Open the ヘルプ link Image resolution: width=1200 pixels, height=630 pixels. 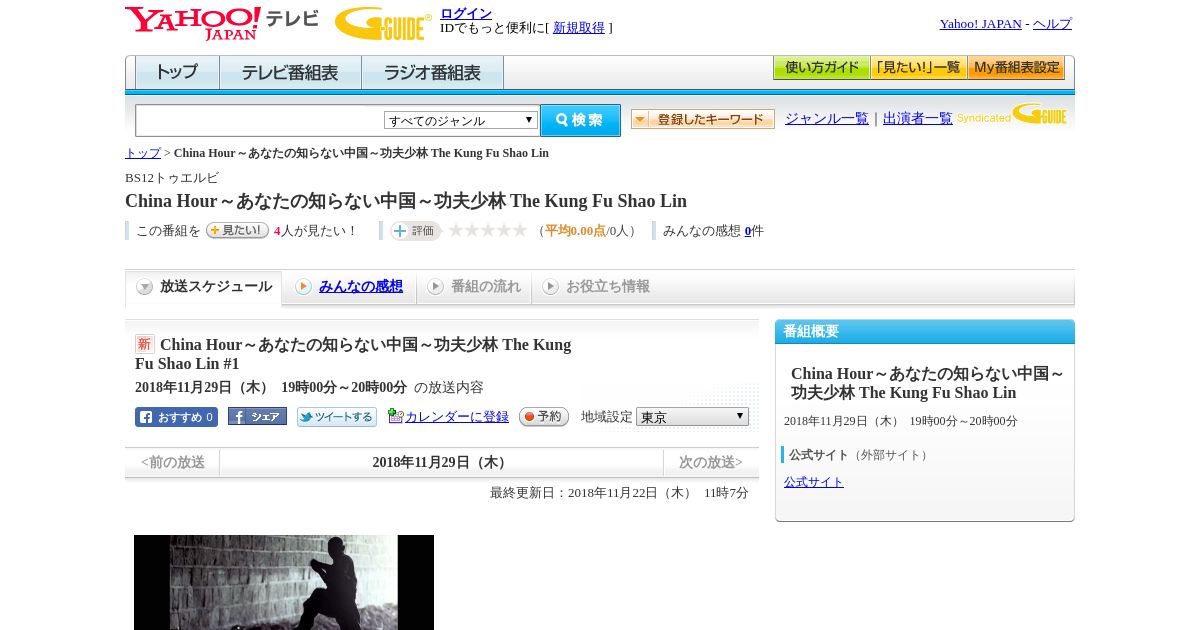(x=1052, y=24)
